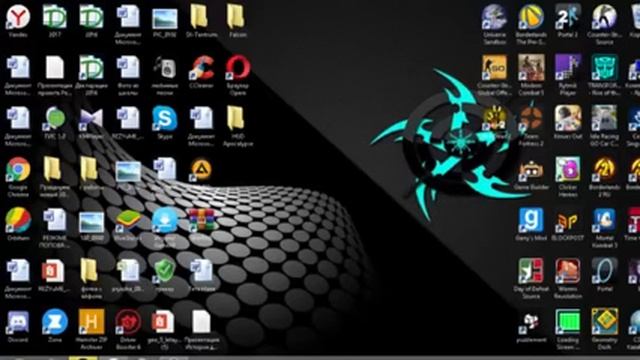The height and width of the screenshot is (360, 640).
Task: Open the РЕЗЮМЕ ПОПОВА Word document
Action: 55,221
